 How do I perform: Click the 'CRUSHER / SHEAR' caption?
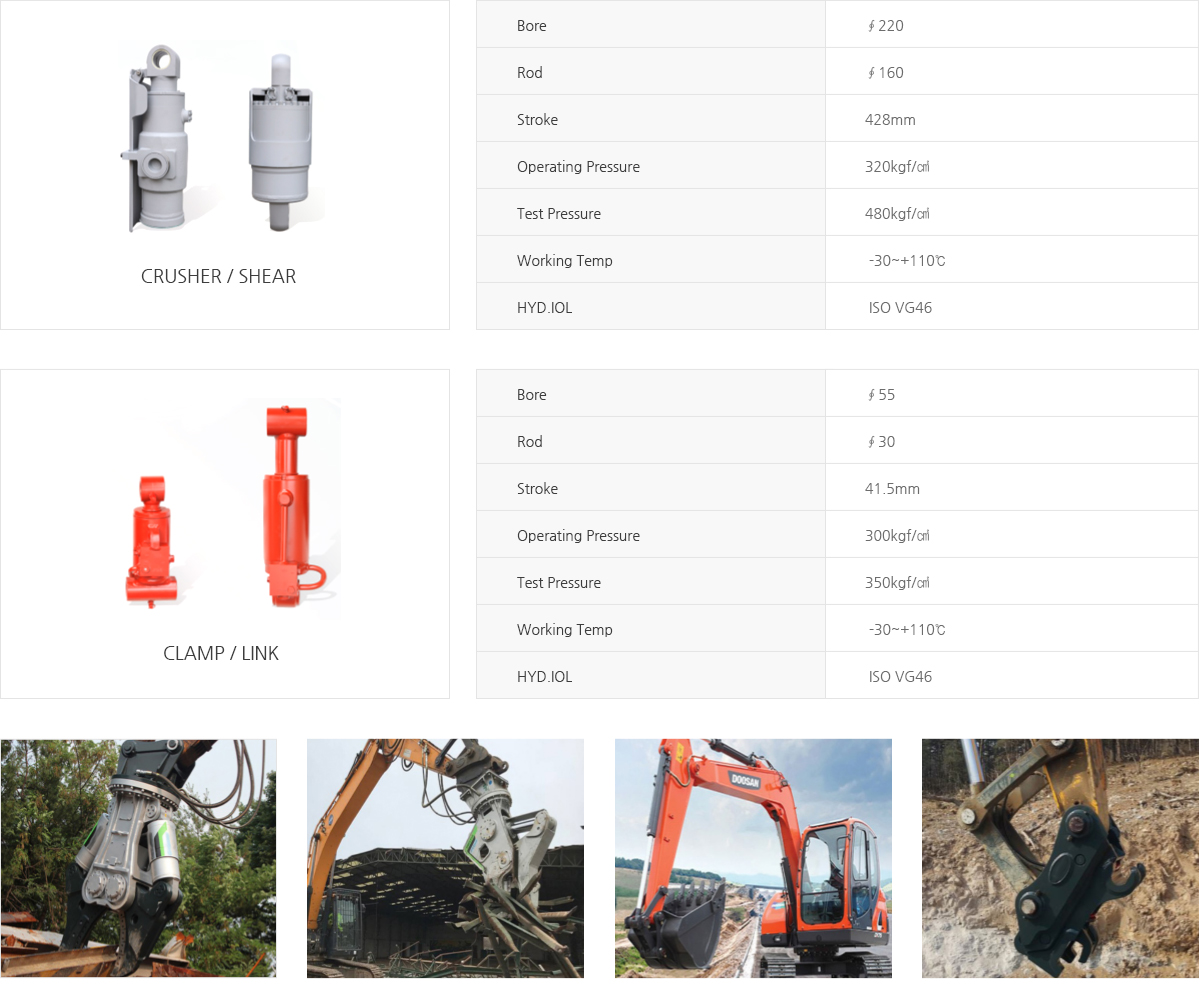(x=219, y=276)
